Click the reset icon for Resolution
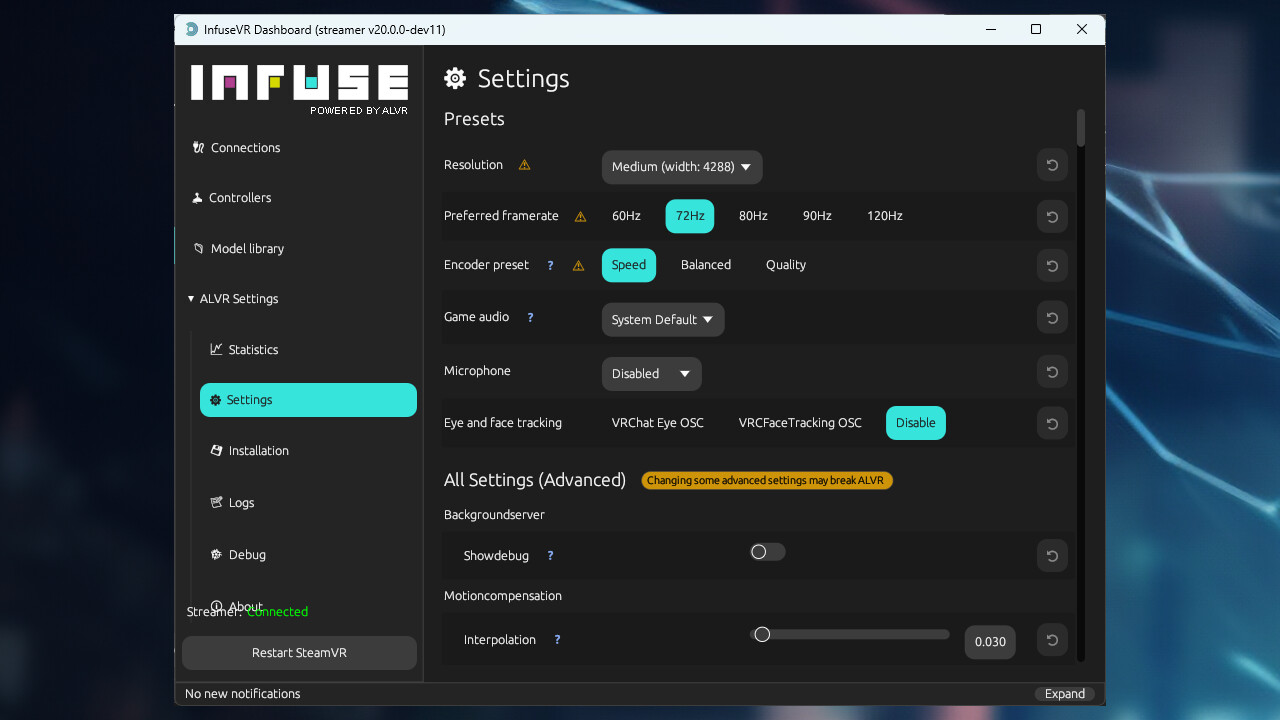 (x=1052, y=166)
